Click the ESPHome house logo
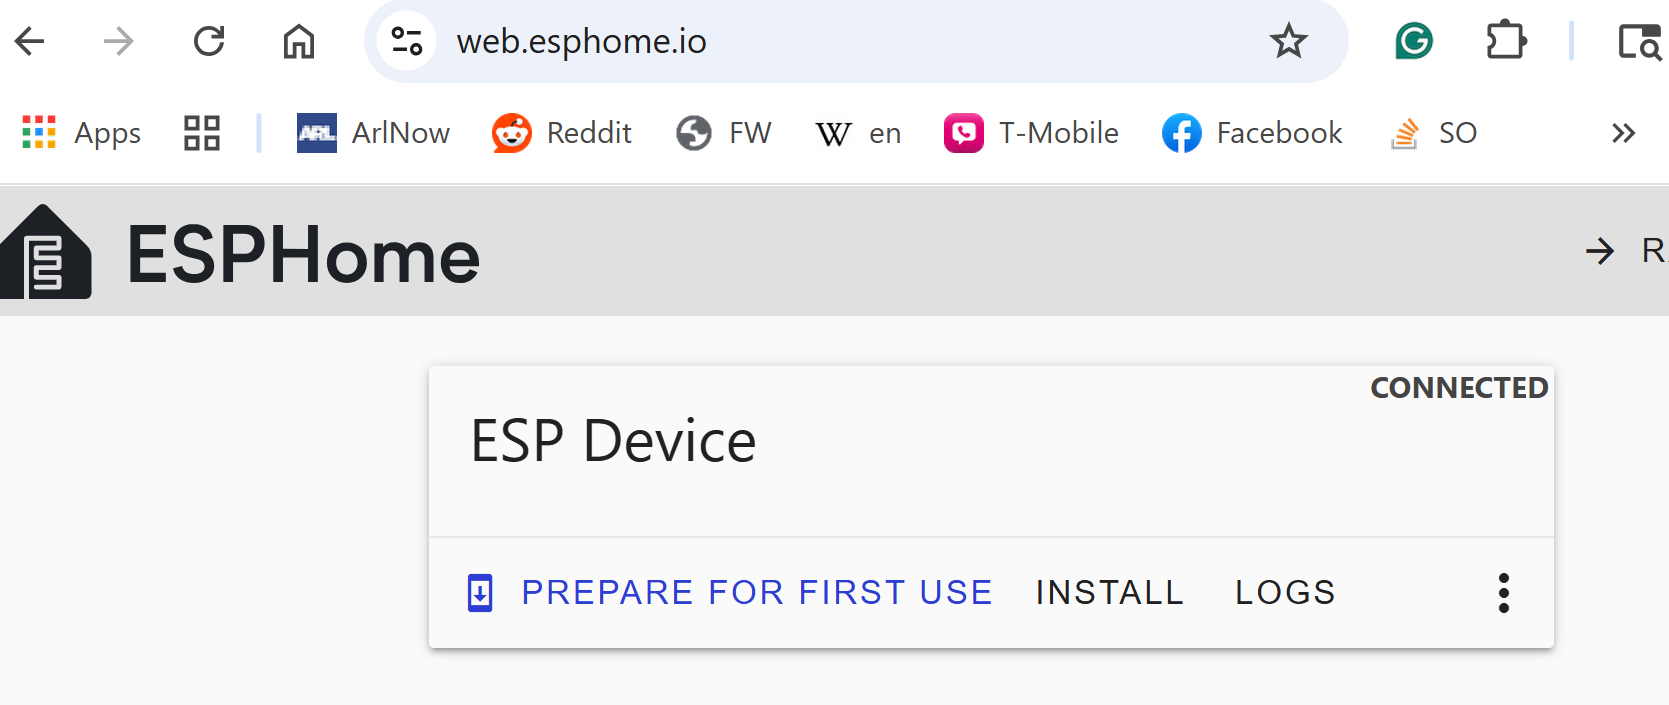1669x705 pixels. tap(45, 252)
